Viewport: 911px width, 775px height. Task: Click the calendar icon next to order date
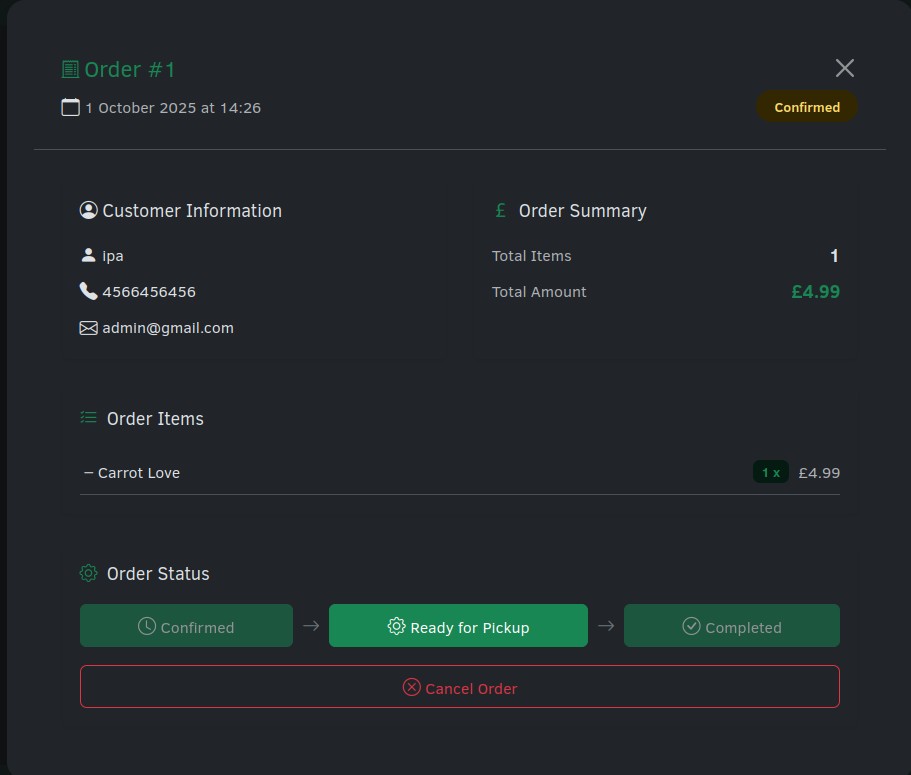[70, 107]
